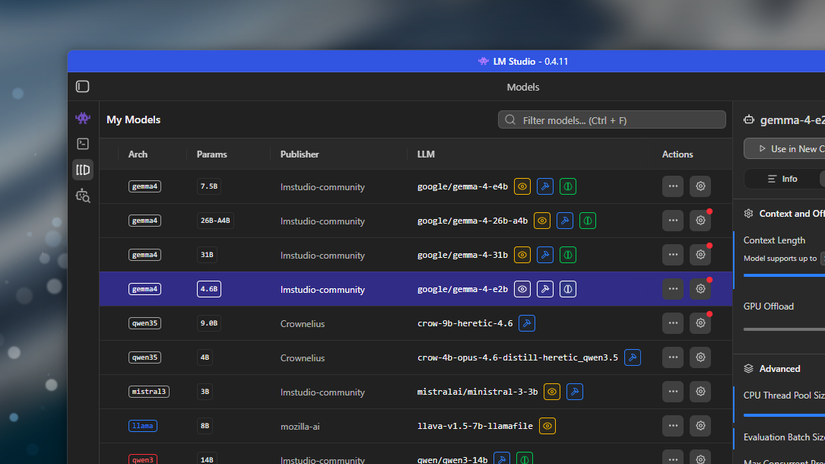The width and height of the screenshot is (825, 464).
Task: Click the green reasoning badge on gemma-4-26b-a4b
Action: click(588, 221)
